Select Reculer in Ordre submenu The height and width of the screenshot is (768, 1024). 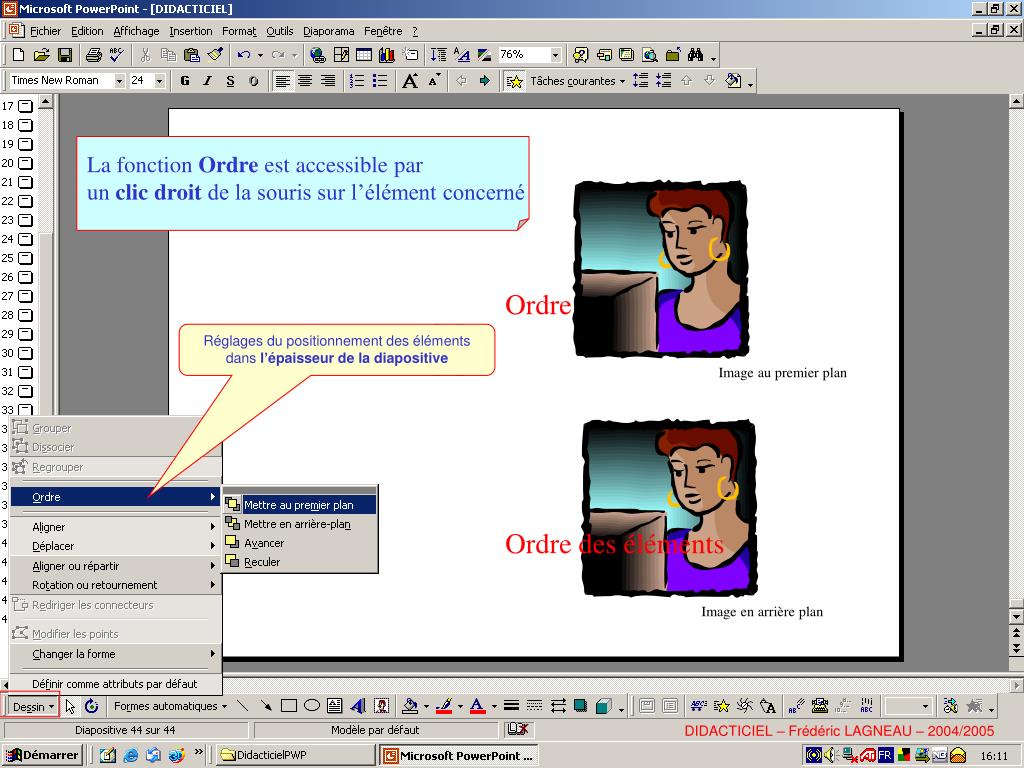tap(300, 562)
